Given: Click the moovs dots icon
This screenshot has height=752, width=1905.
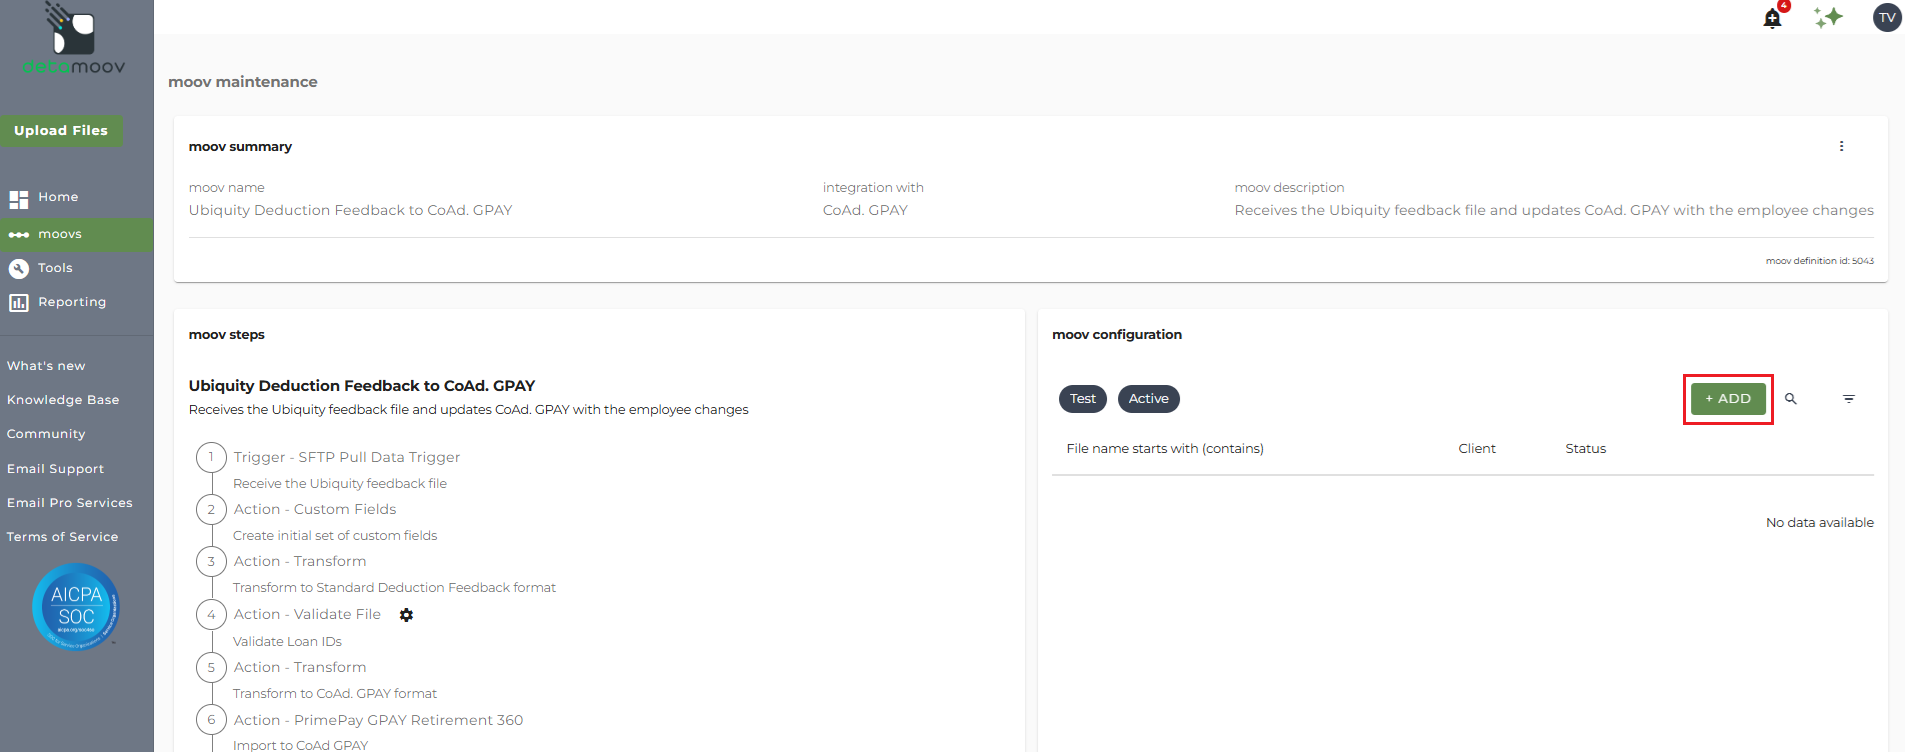Looking at the screenshot, I should (19, 235).
